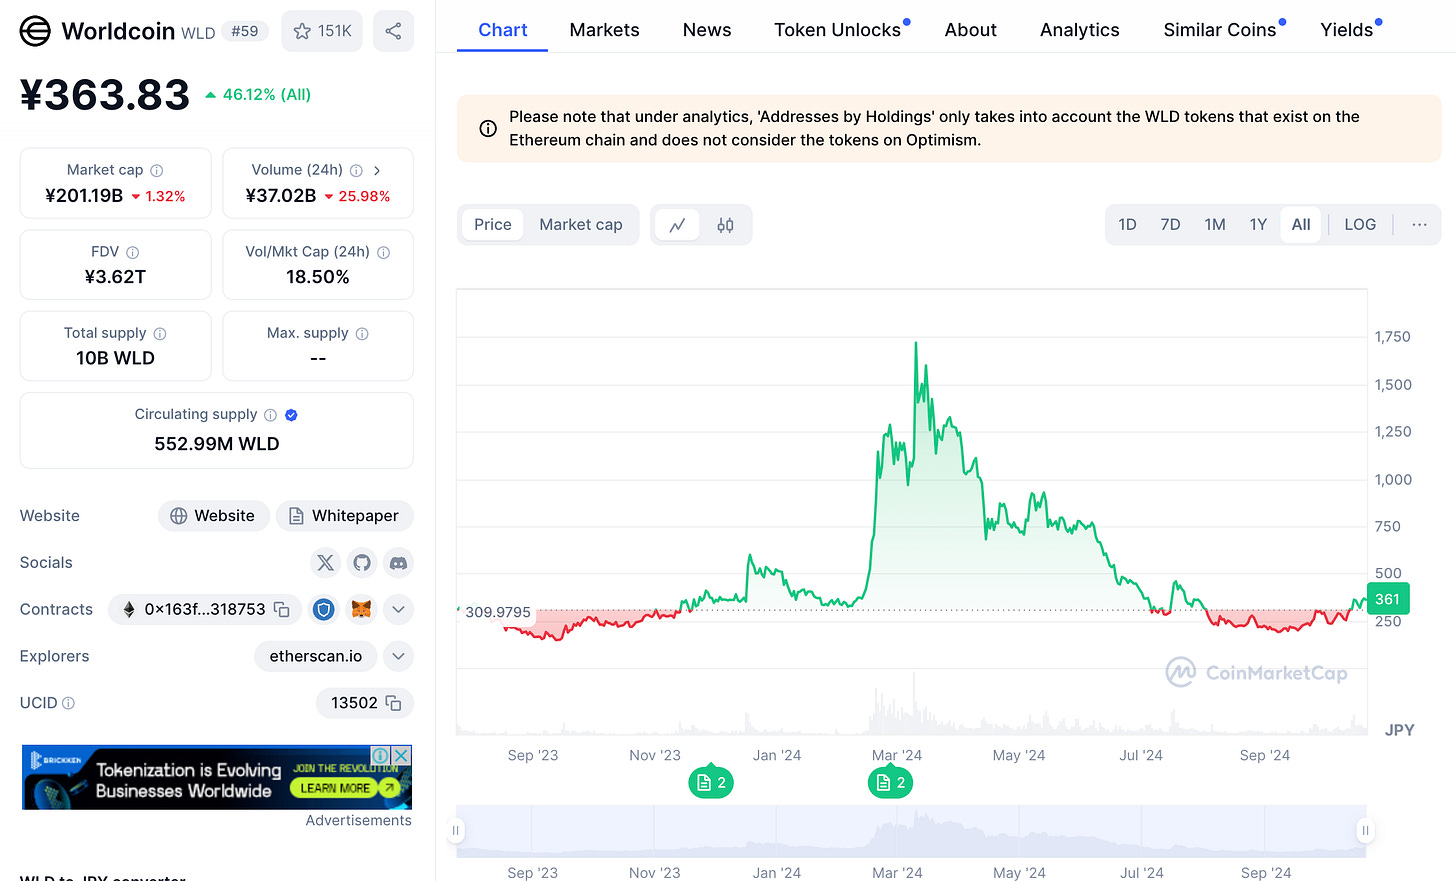
Task: Open the Similar Coins tab
Action: (x=1220, y=30)
